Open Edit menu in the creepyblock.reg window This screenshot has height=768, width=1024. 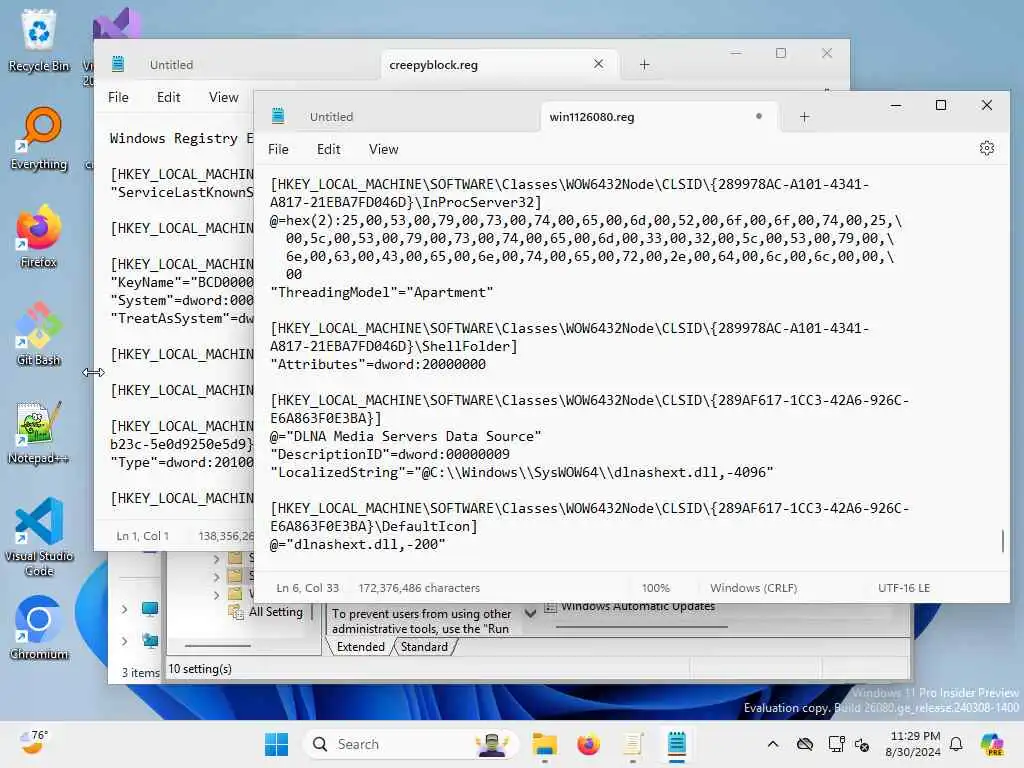coord(168,97)
